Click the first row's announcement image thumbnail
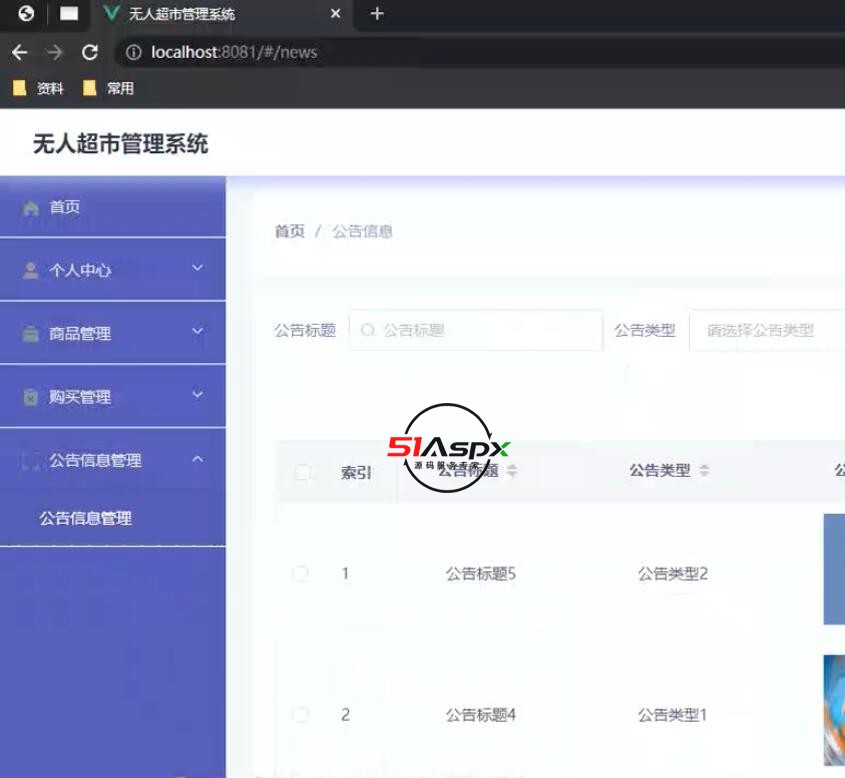This screenshot has width=845, height=778. [834, 568]
